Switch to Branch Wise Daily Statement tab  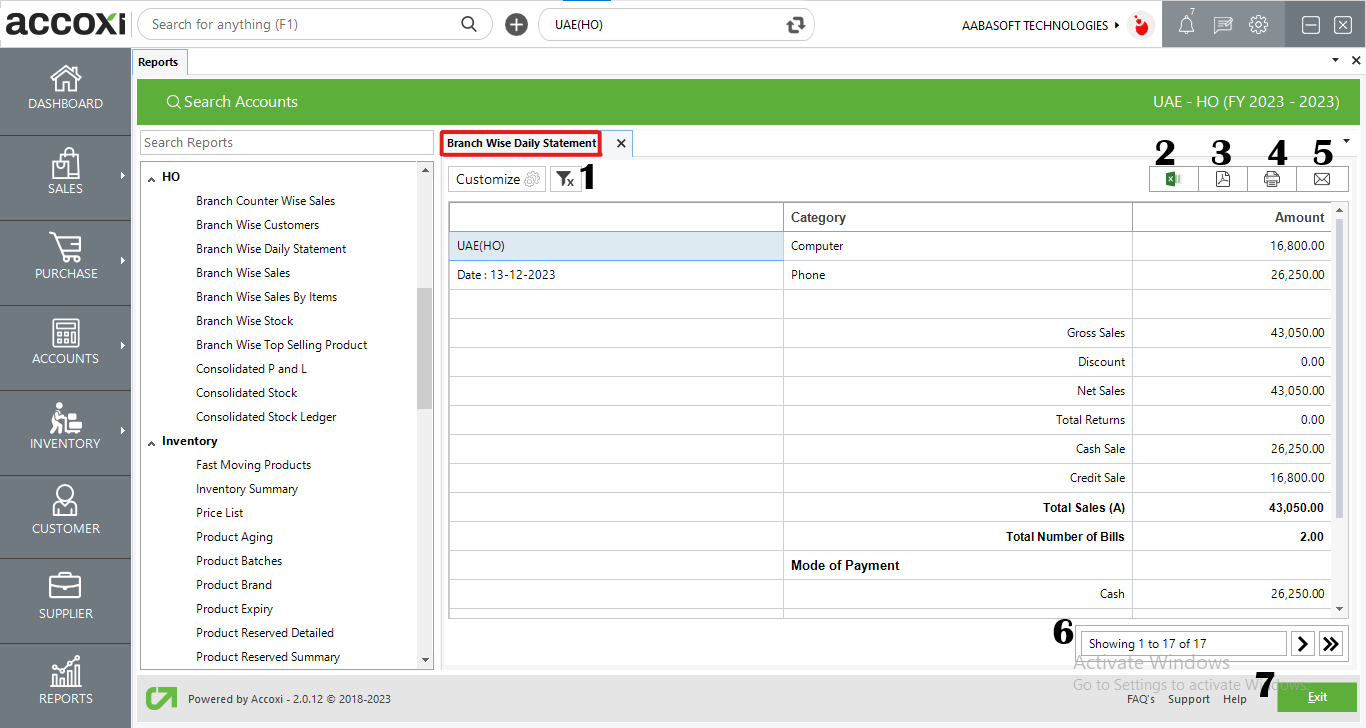pos(521,143)
